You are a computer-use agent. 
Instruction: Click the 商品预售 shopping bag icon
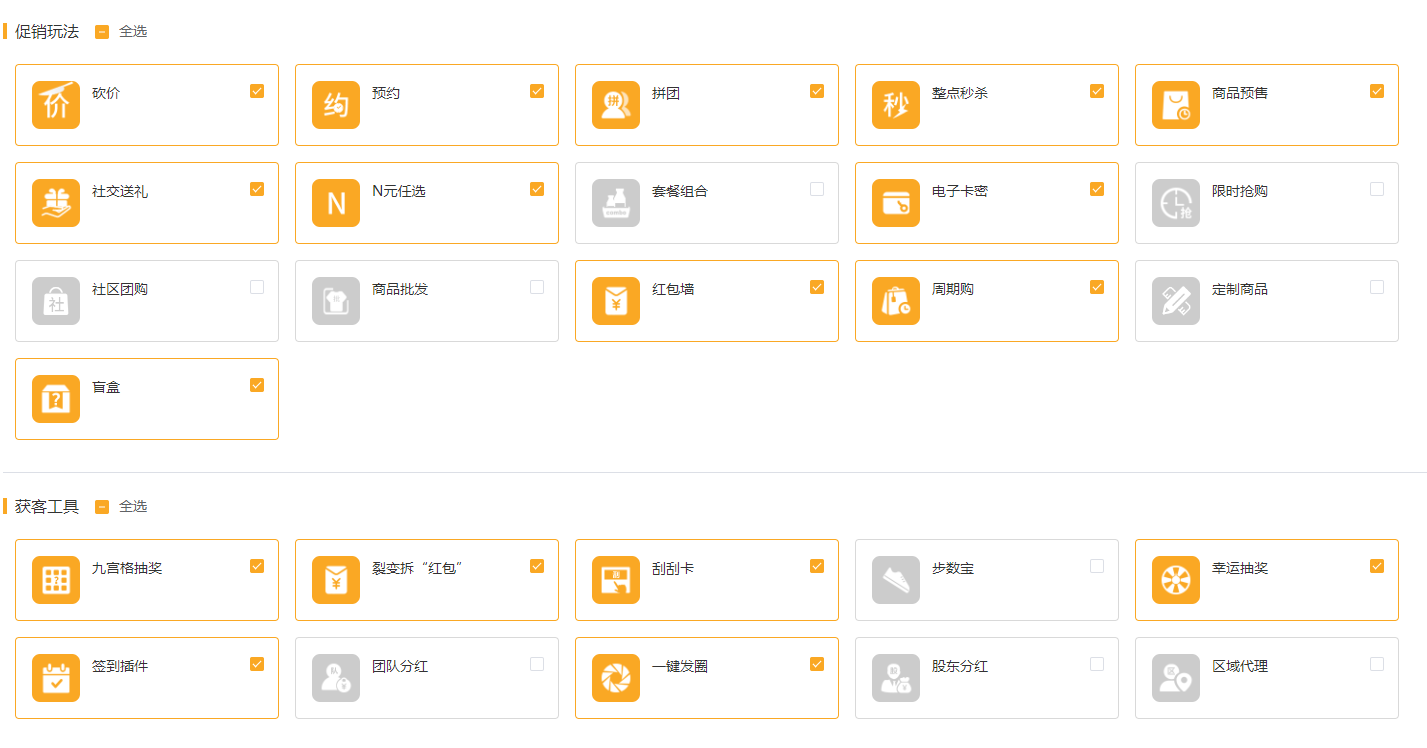tap(1176, 105)
